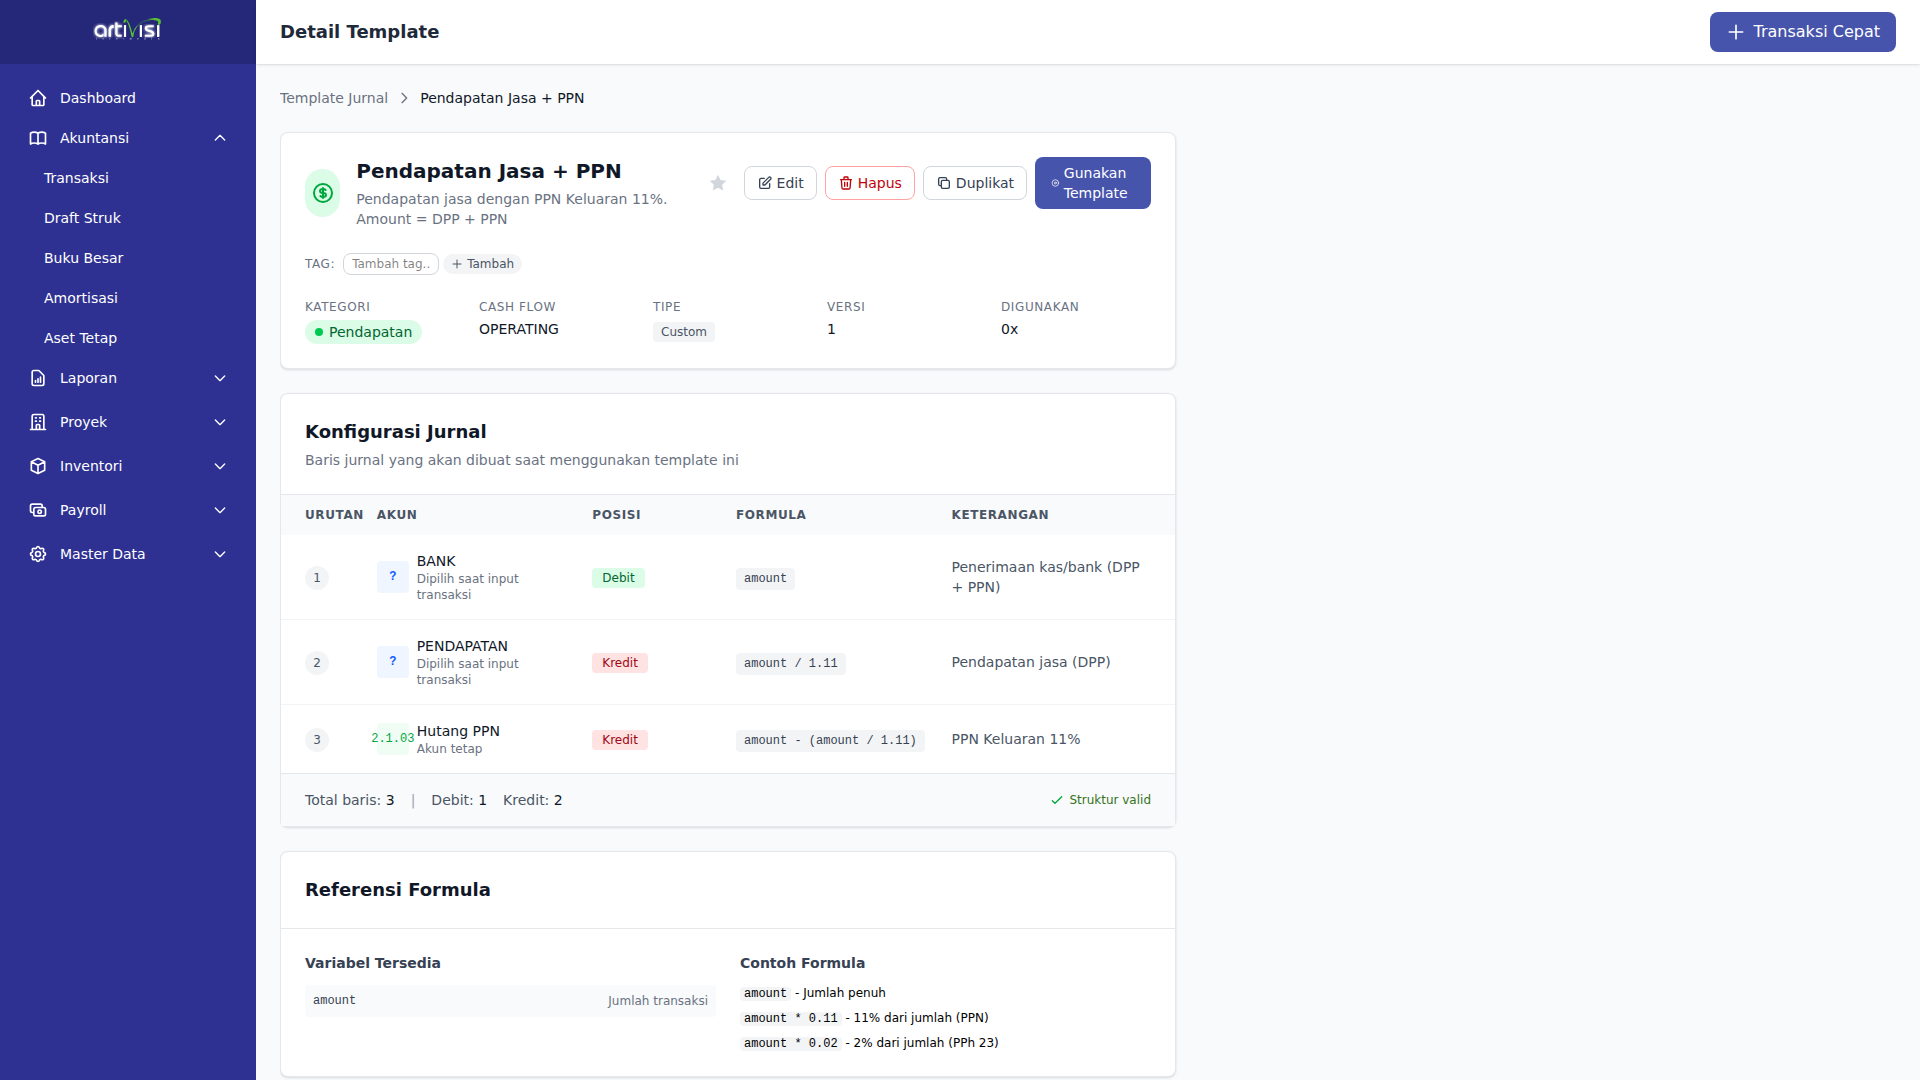Click the Master Data gear icon

coord(38,554)
